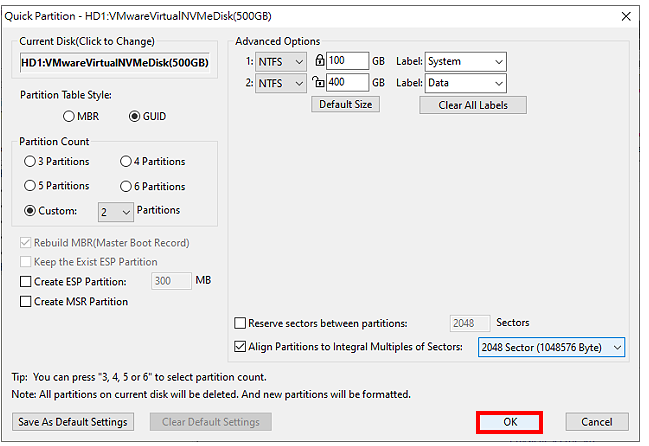649x446 pixels.
Task: Click the reserved sectors field 2048
Action: pos(470,323)
